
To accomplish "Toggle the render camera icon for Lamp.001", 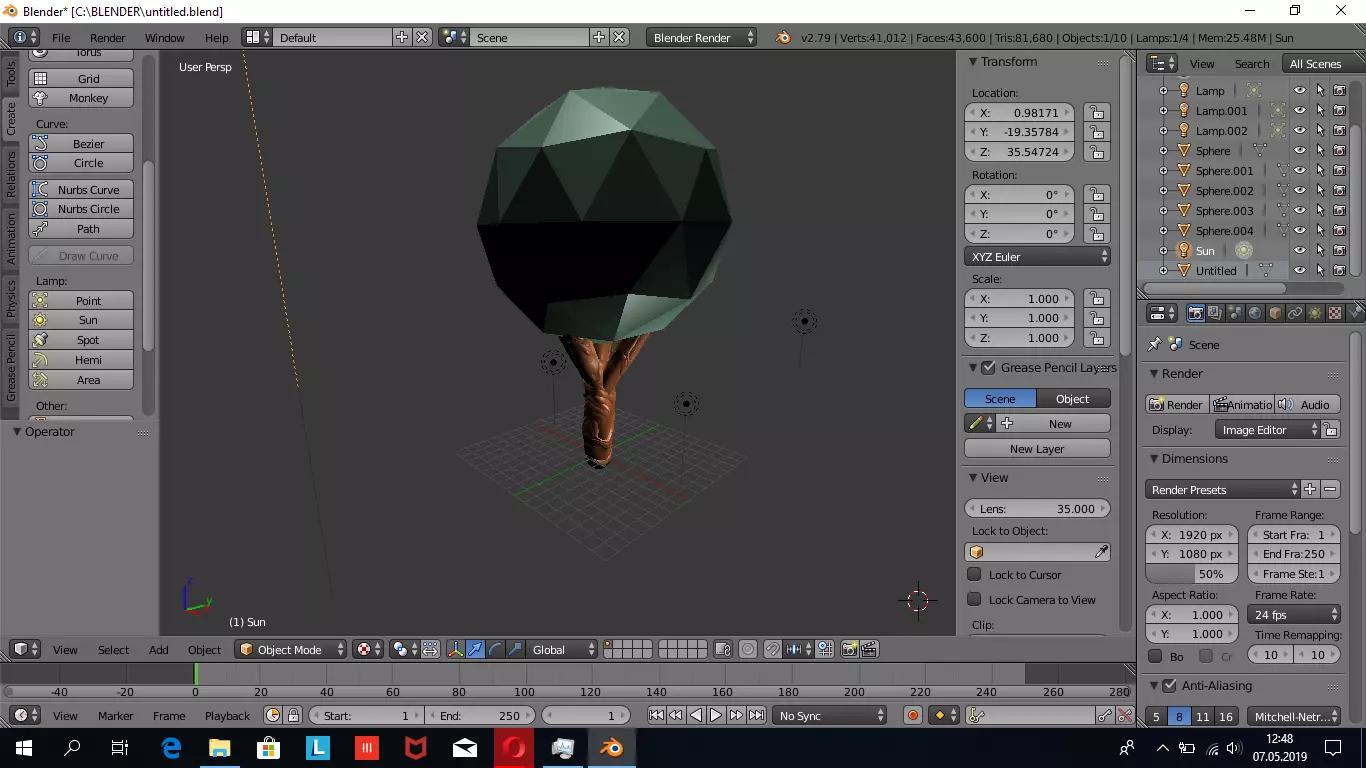I will coord(1339,110).
